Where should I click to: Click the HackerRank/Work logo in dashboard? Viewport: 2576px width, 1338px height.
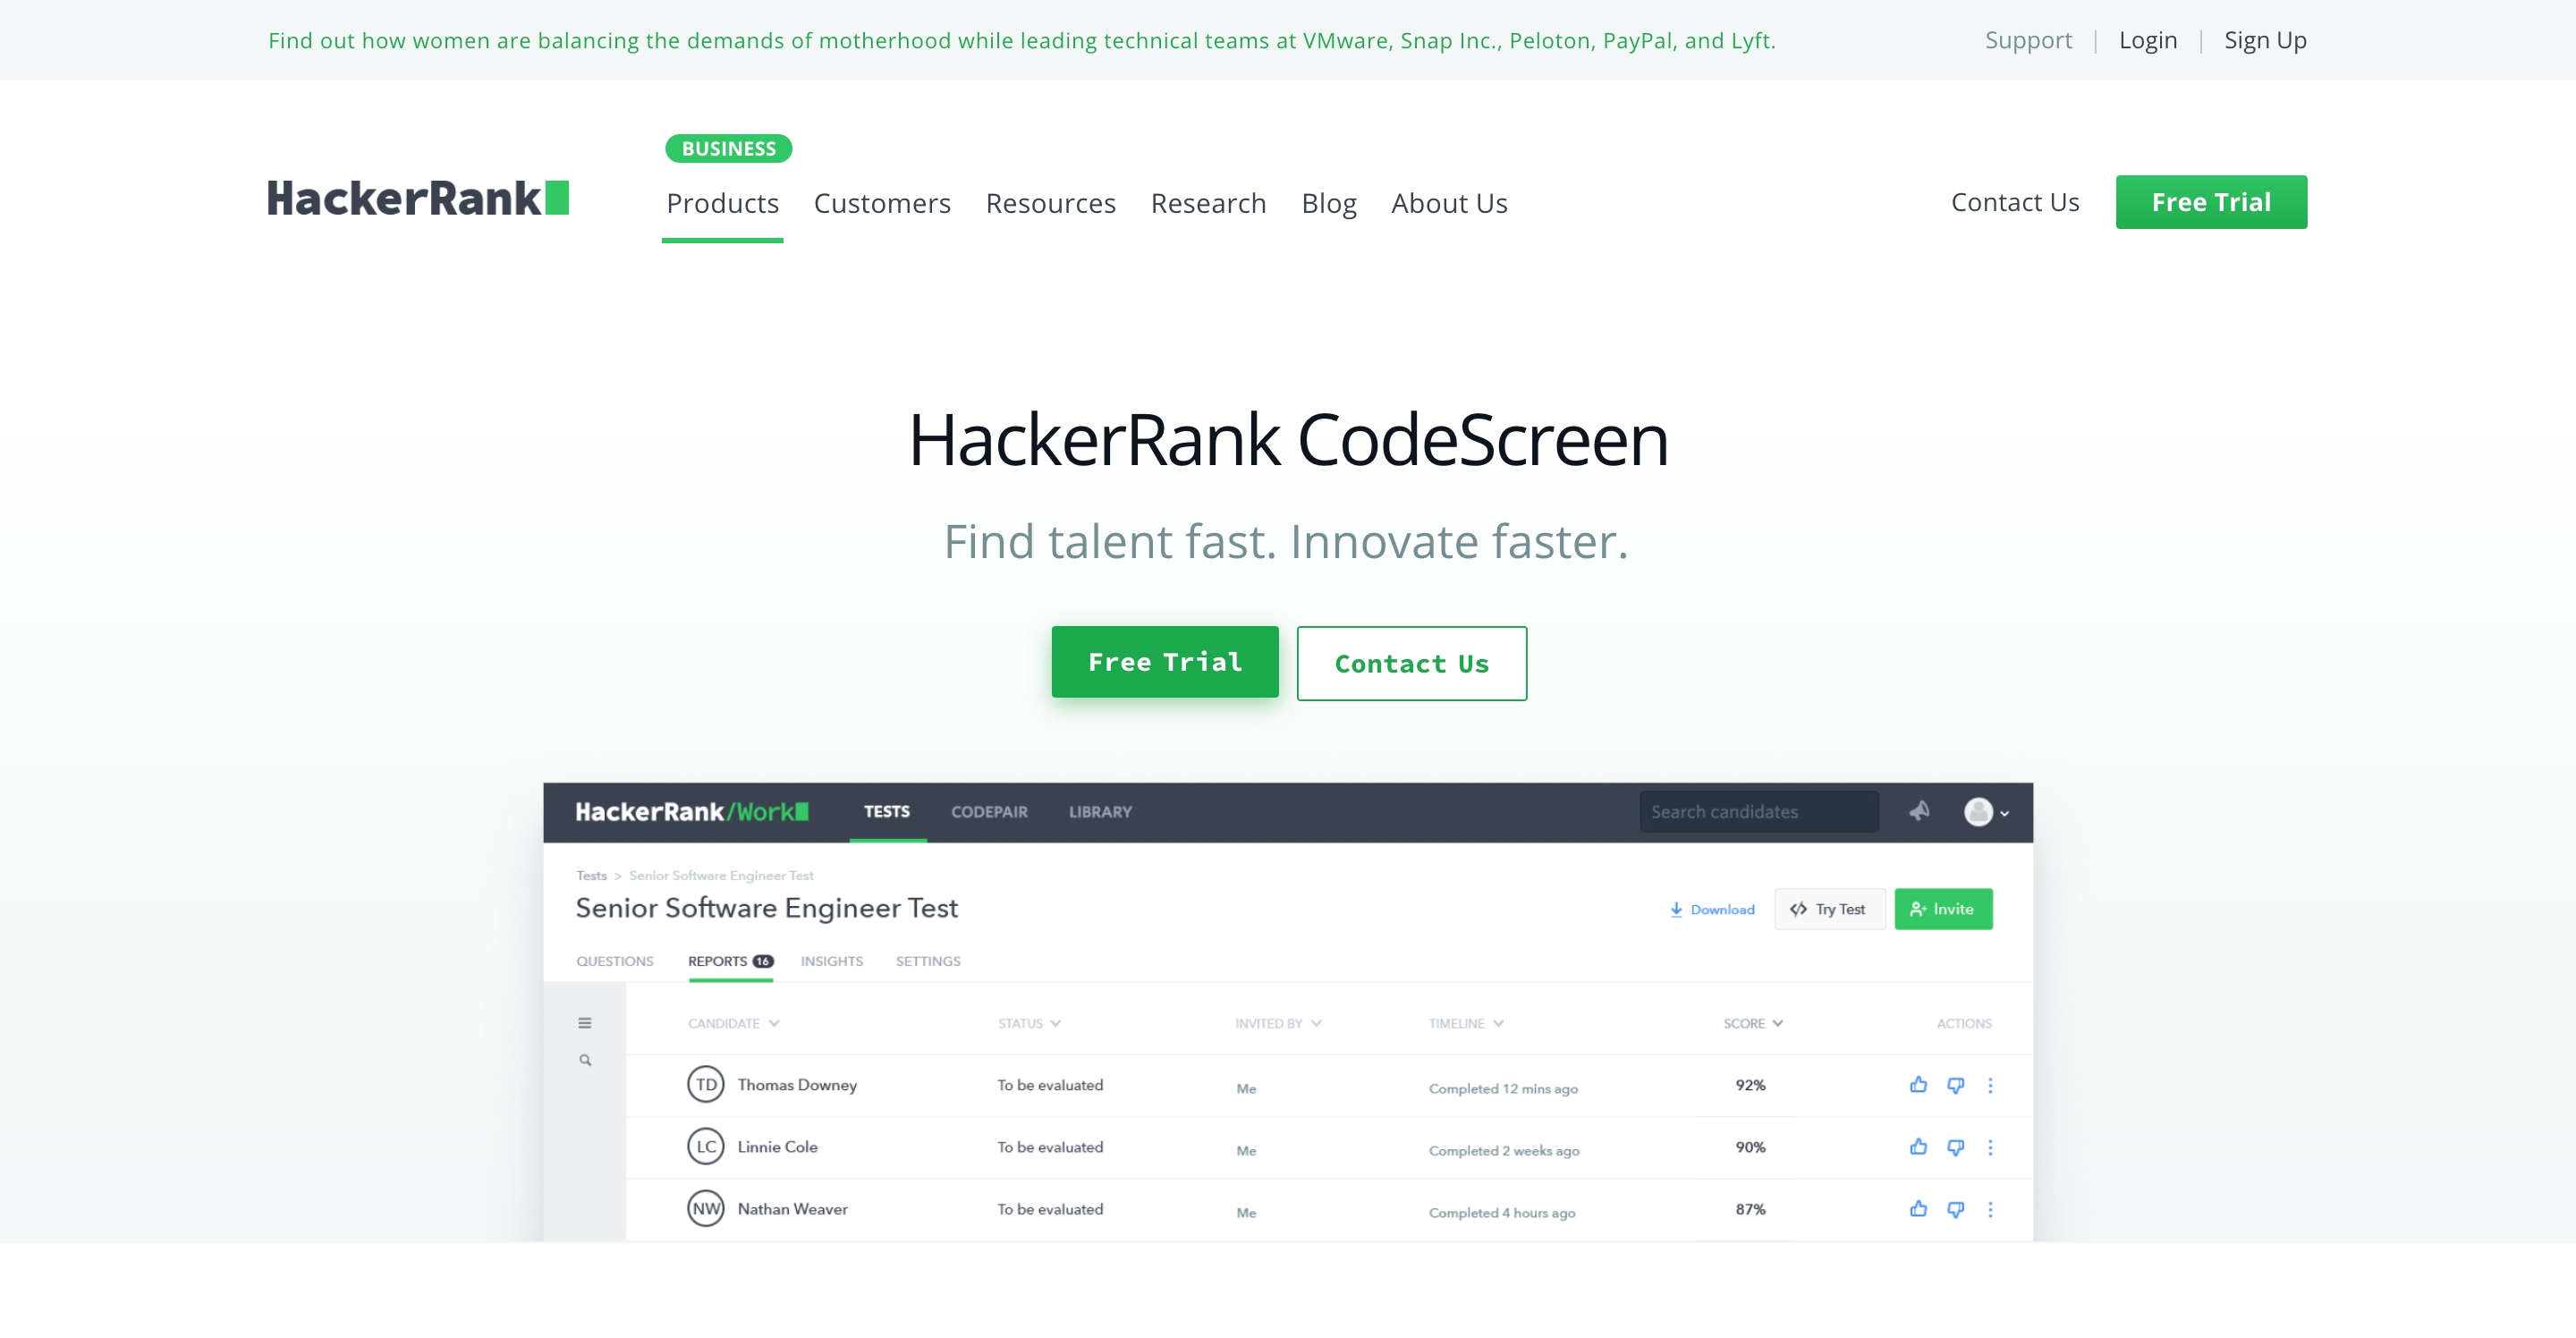click(692, 812)
